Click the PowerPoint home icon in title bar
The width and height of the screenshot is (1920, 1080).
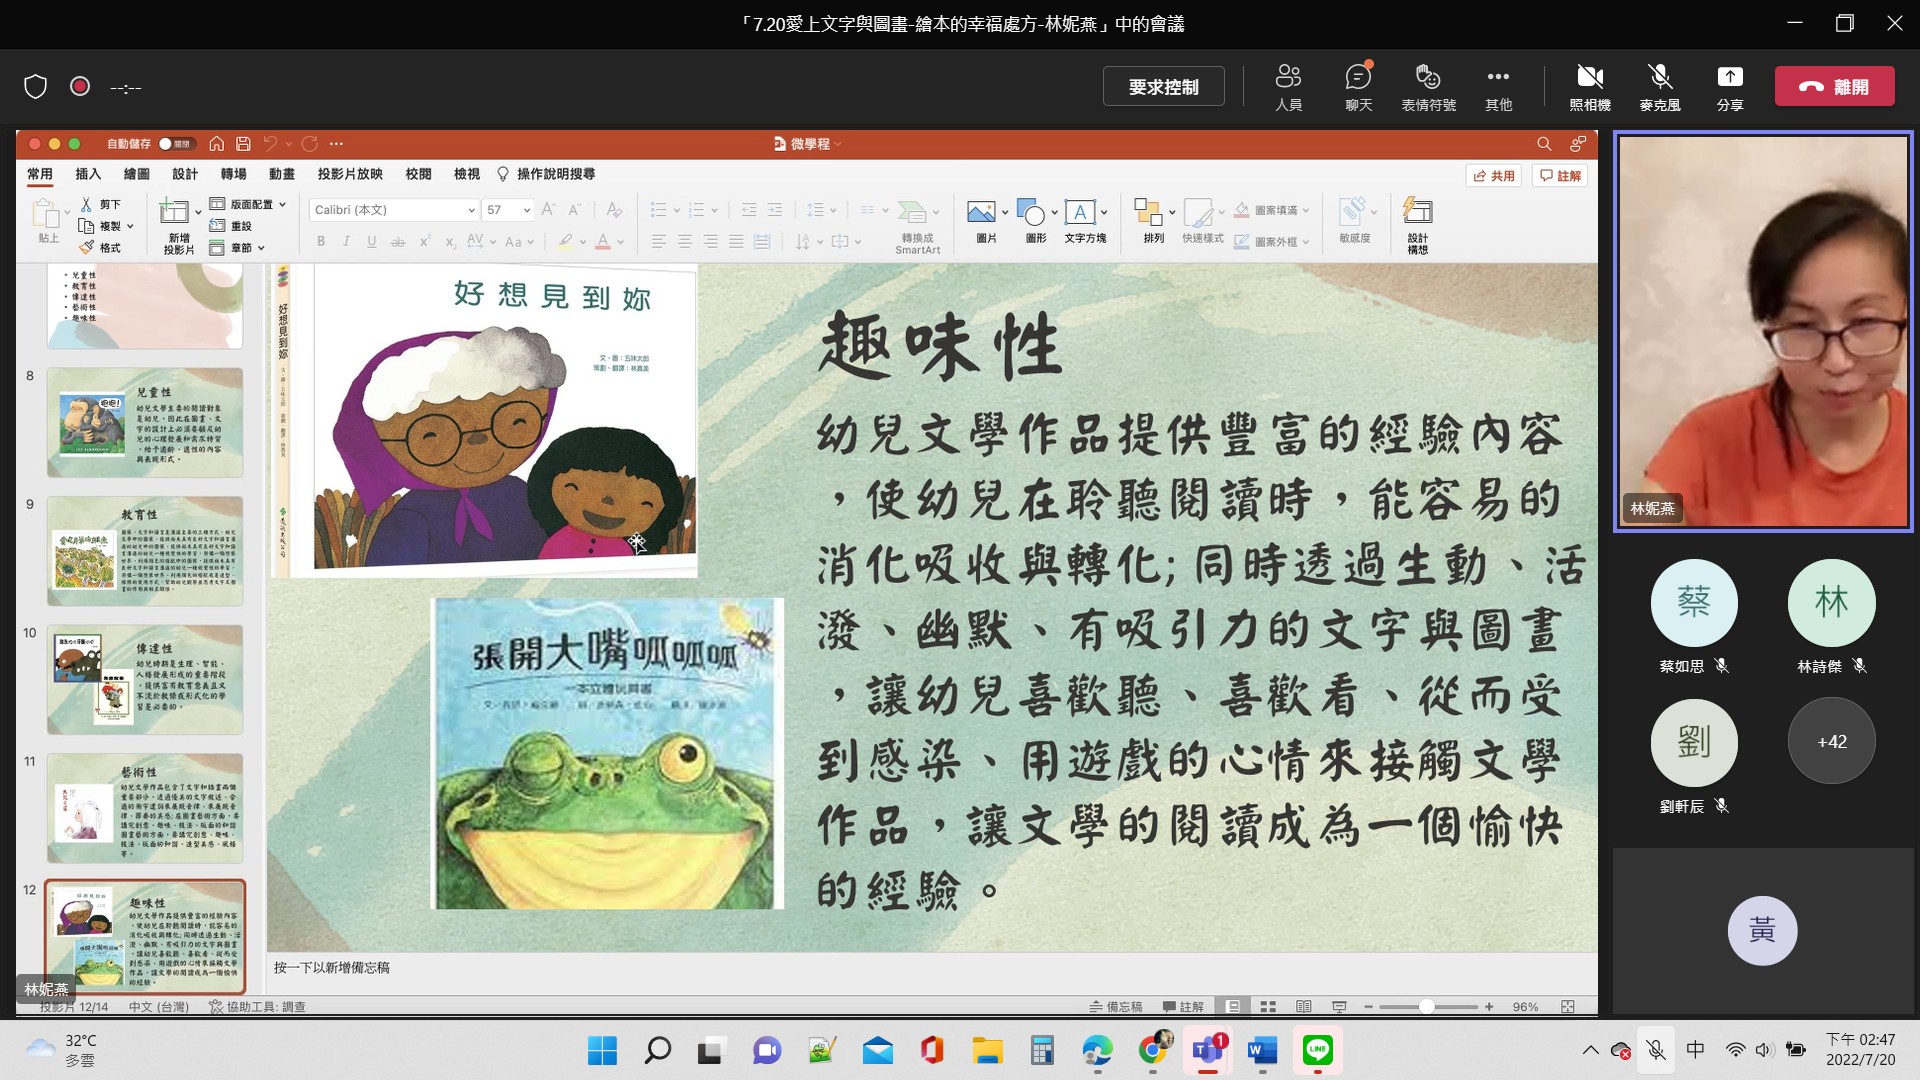(x=216, y=144)
